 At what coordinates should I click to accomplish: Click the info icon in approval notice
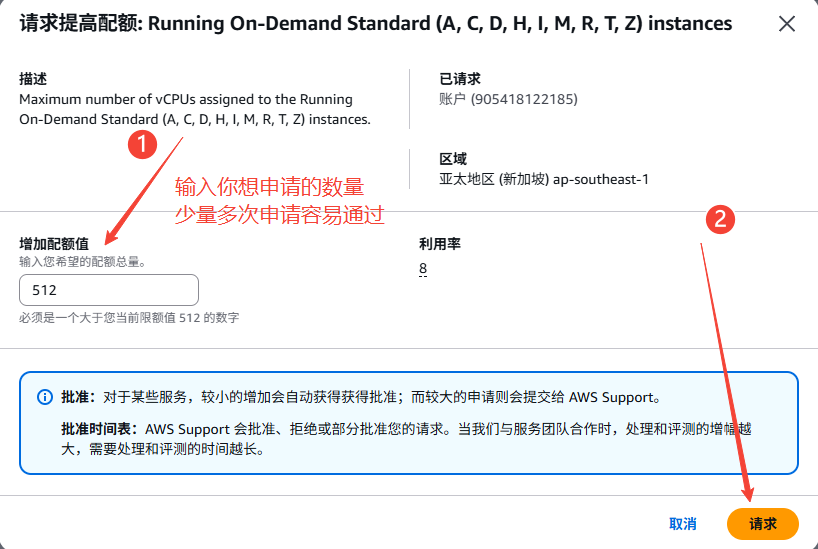(x=45, y=397)
